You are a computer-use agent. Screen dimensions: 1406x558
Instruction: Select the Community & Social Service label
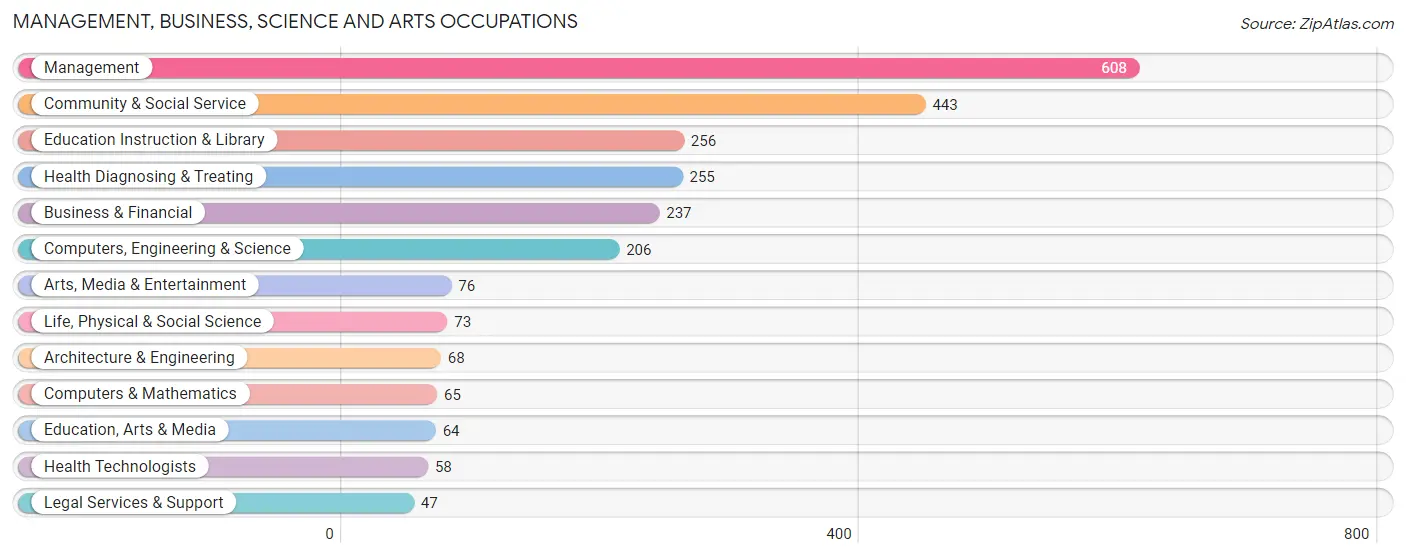145,104
